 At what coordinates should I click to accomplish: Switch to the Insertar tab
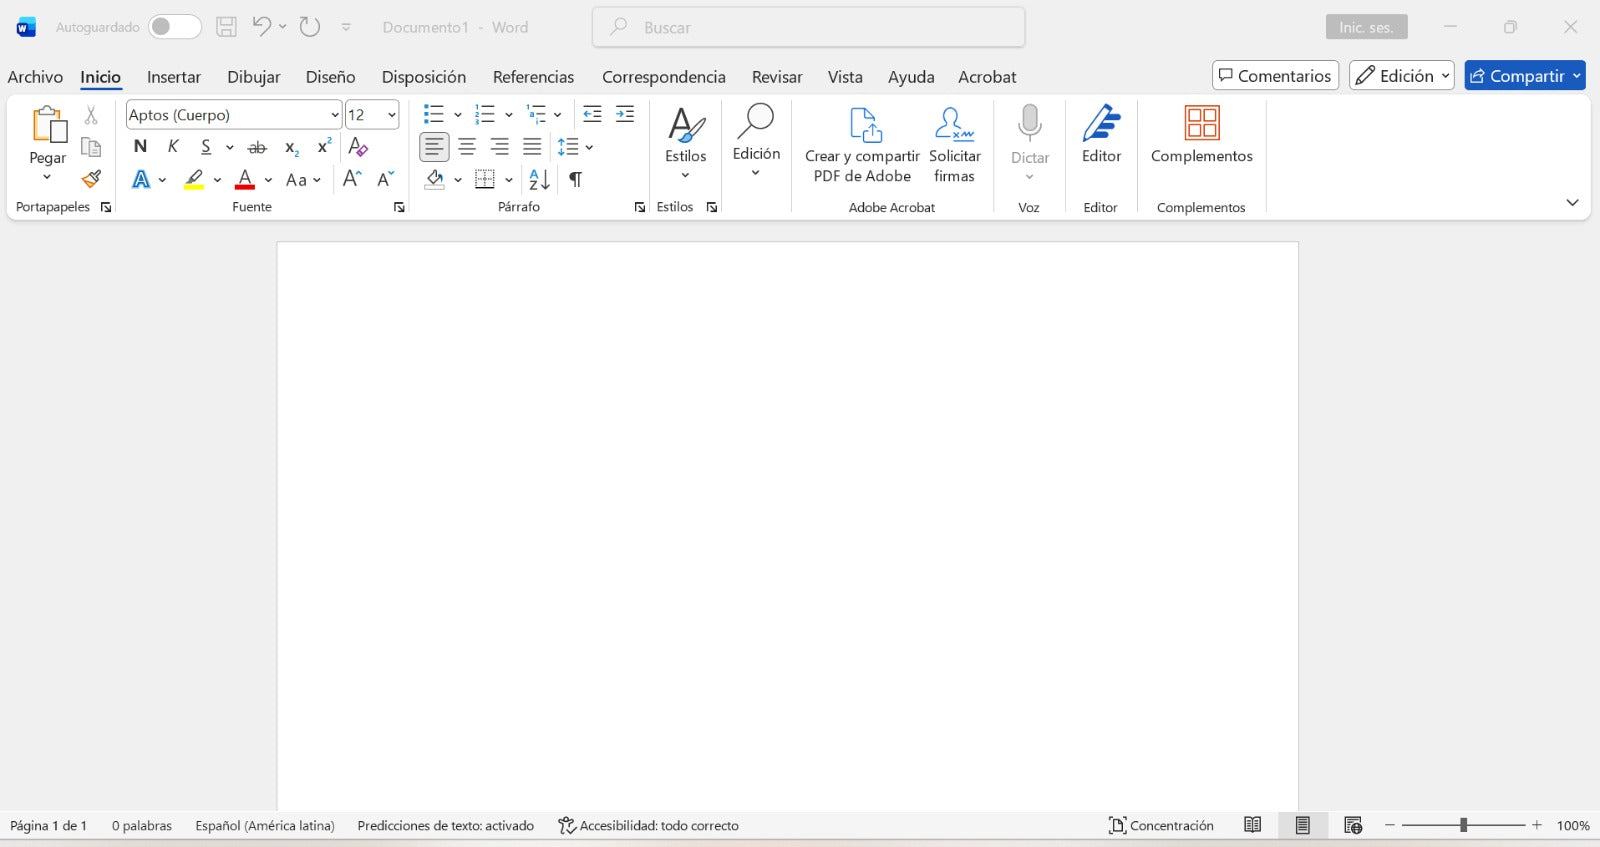tap(174, 77)
